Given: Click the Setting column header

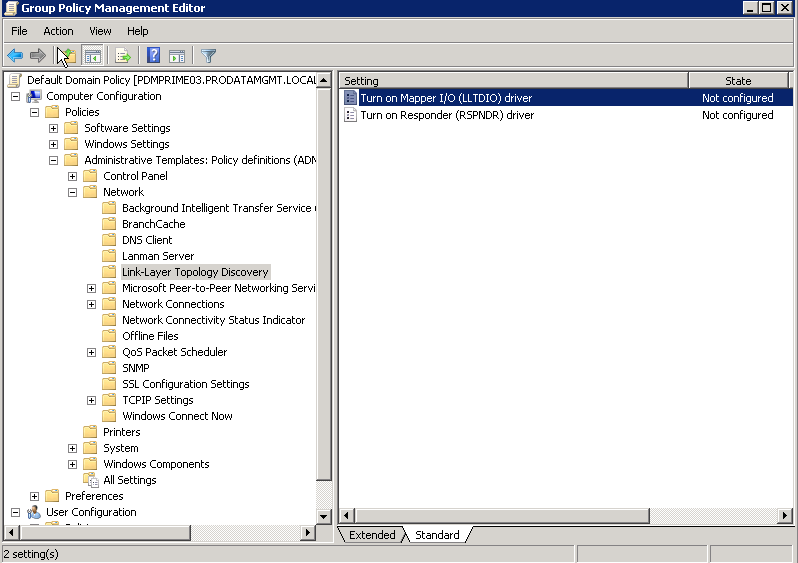Looking at the screenshot, I should click(x=513, y=81).
